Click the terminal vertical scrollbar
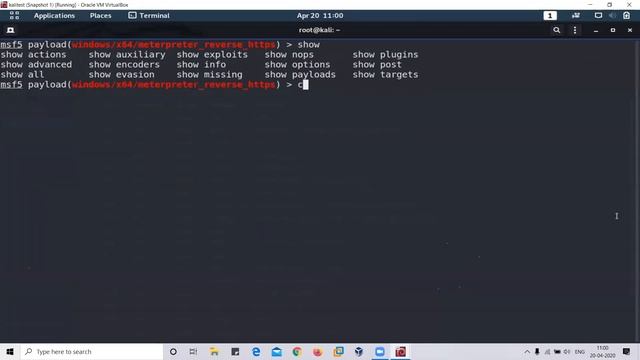This screenshot has height=360, width=640. (637, 190)
